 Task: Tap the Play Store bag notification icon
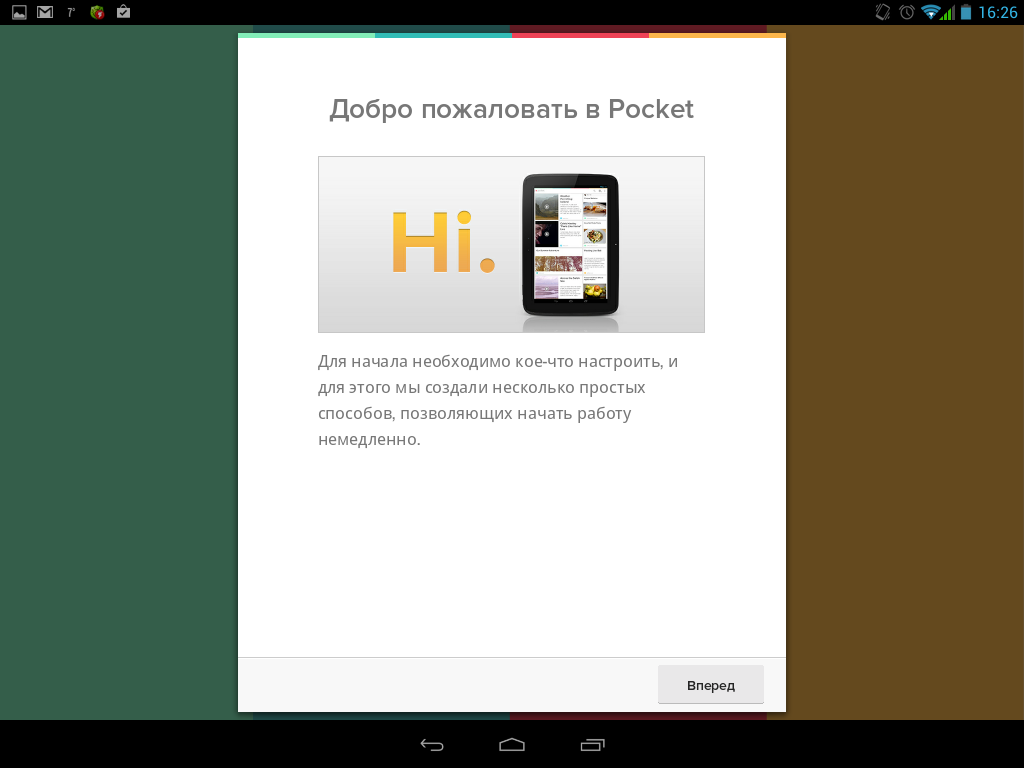click(123, 13)
